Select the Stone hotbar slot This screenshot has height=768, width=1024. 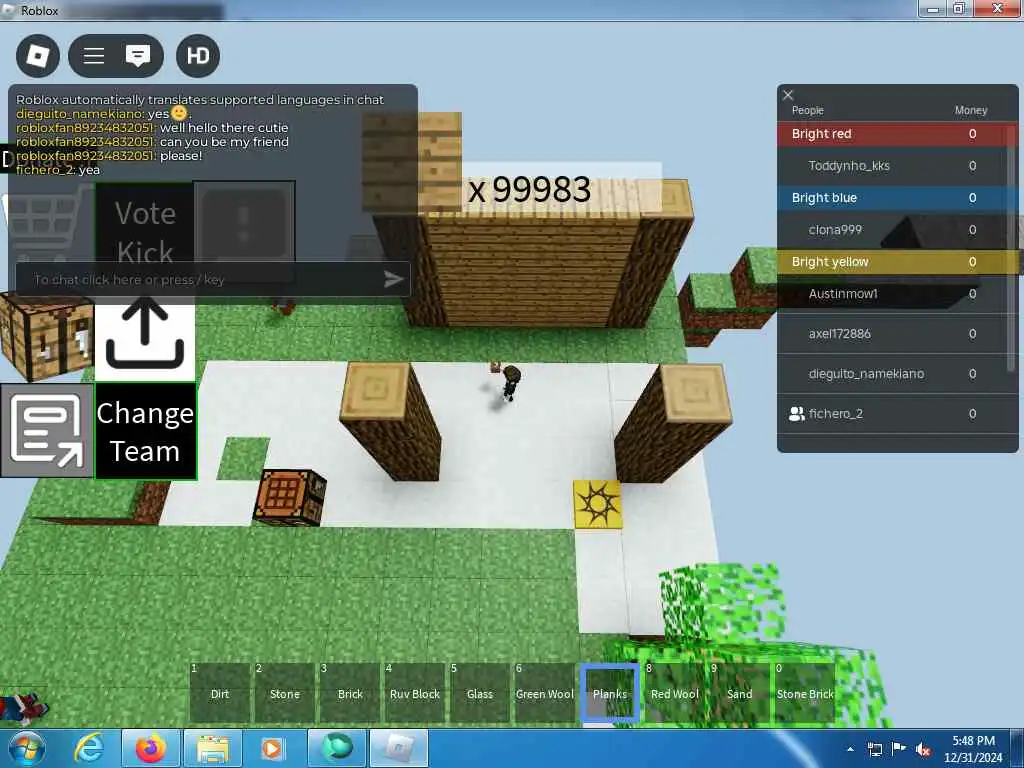(285, 693)
